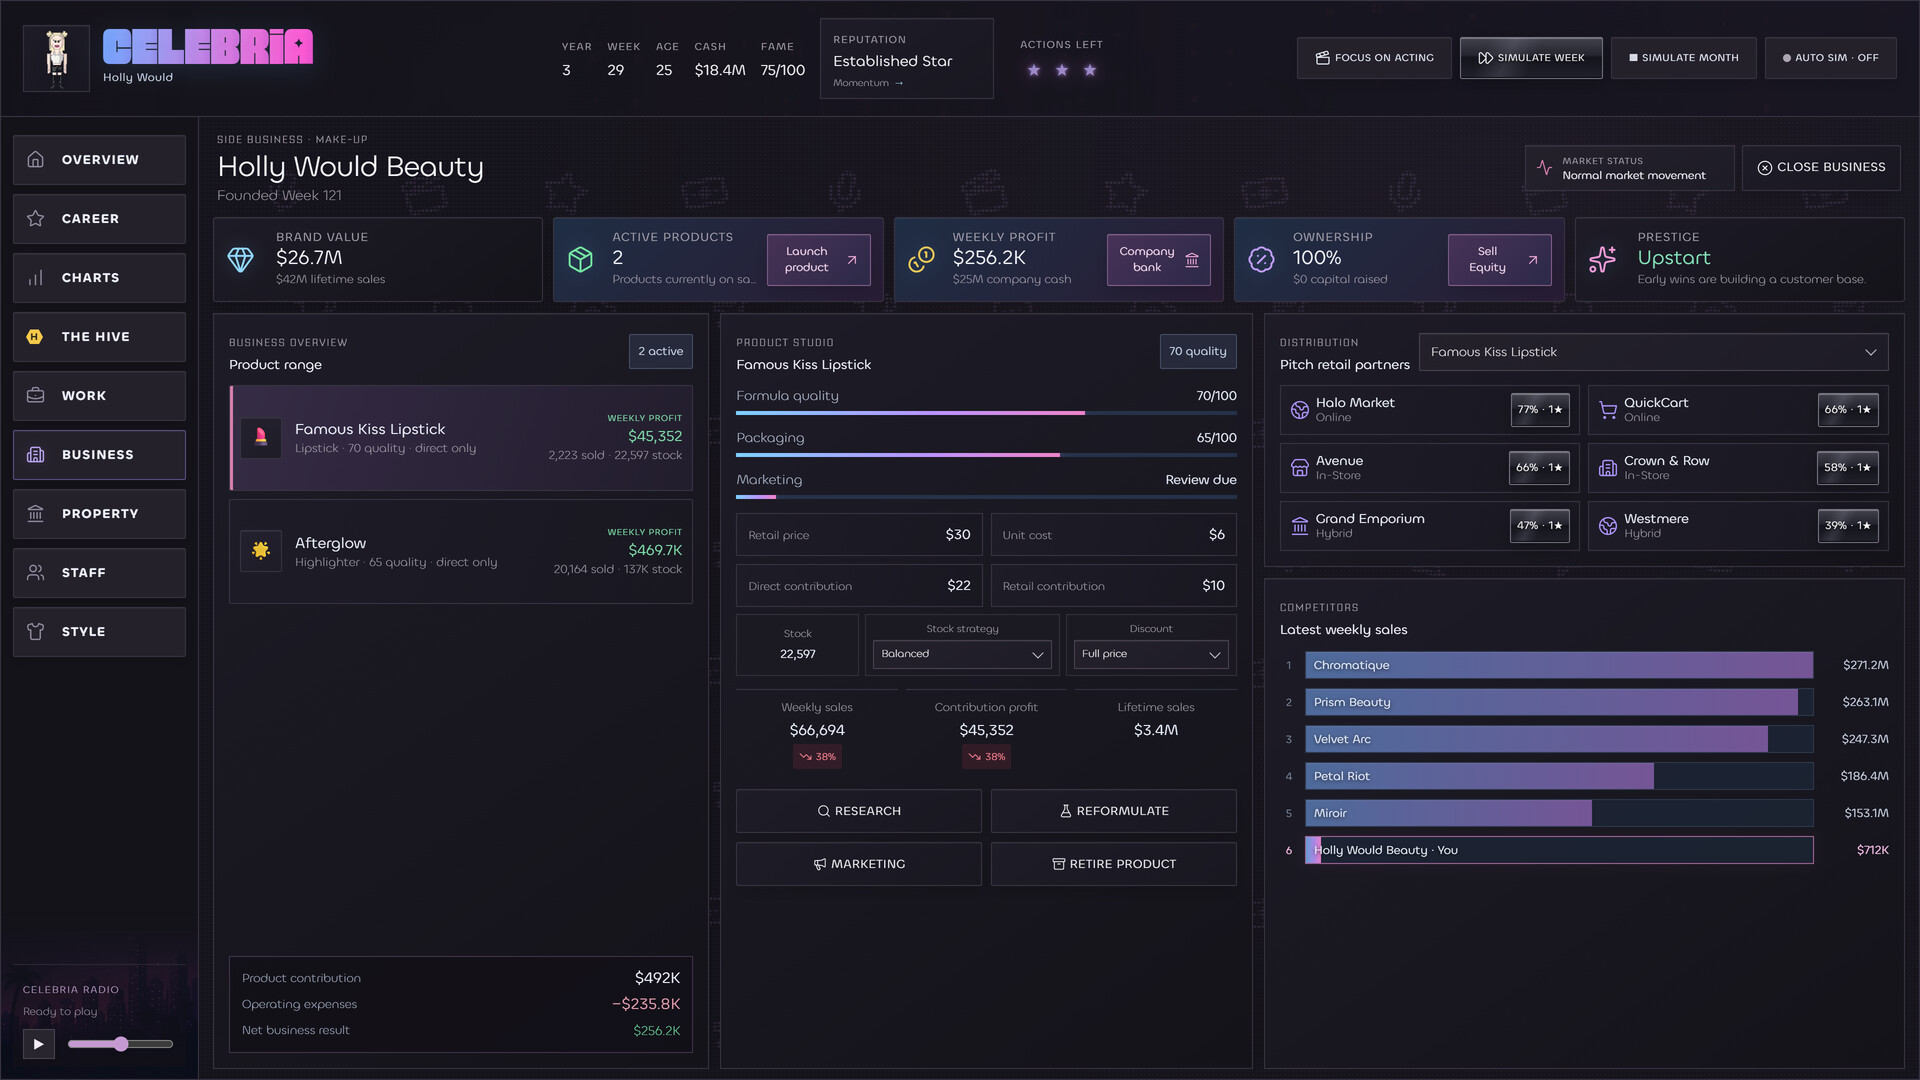Open The Hive section
The image size is (1920, 1080).
pyautogui.click(x=99, y=337)
